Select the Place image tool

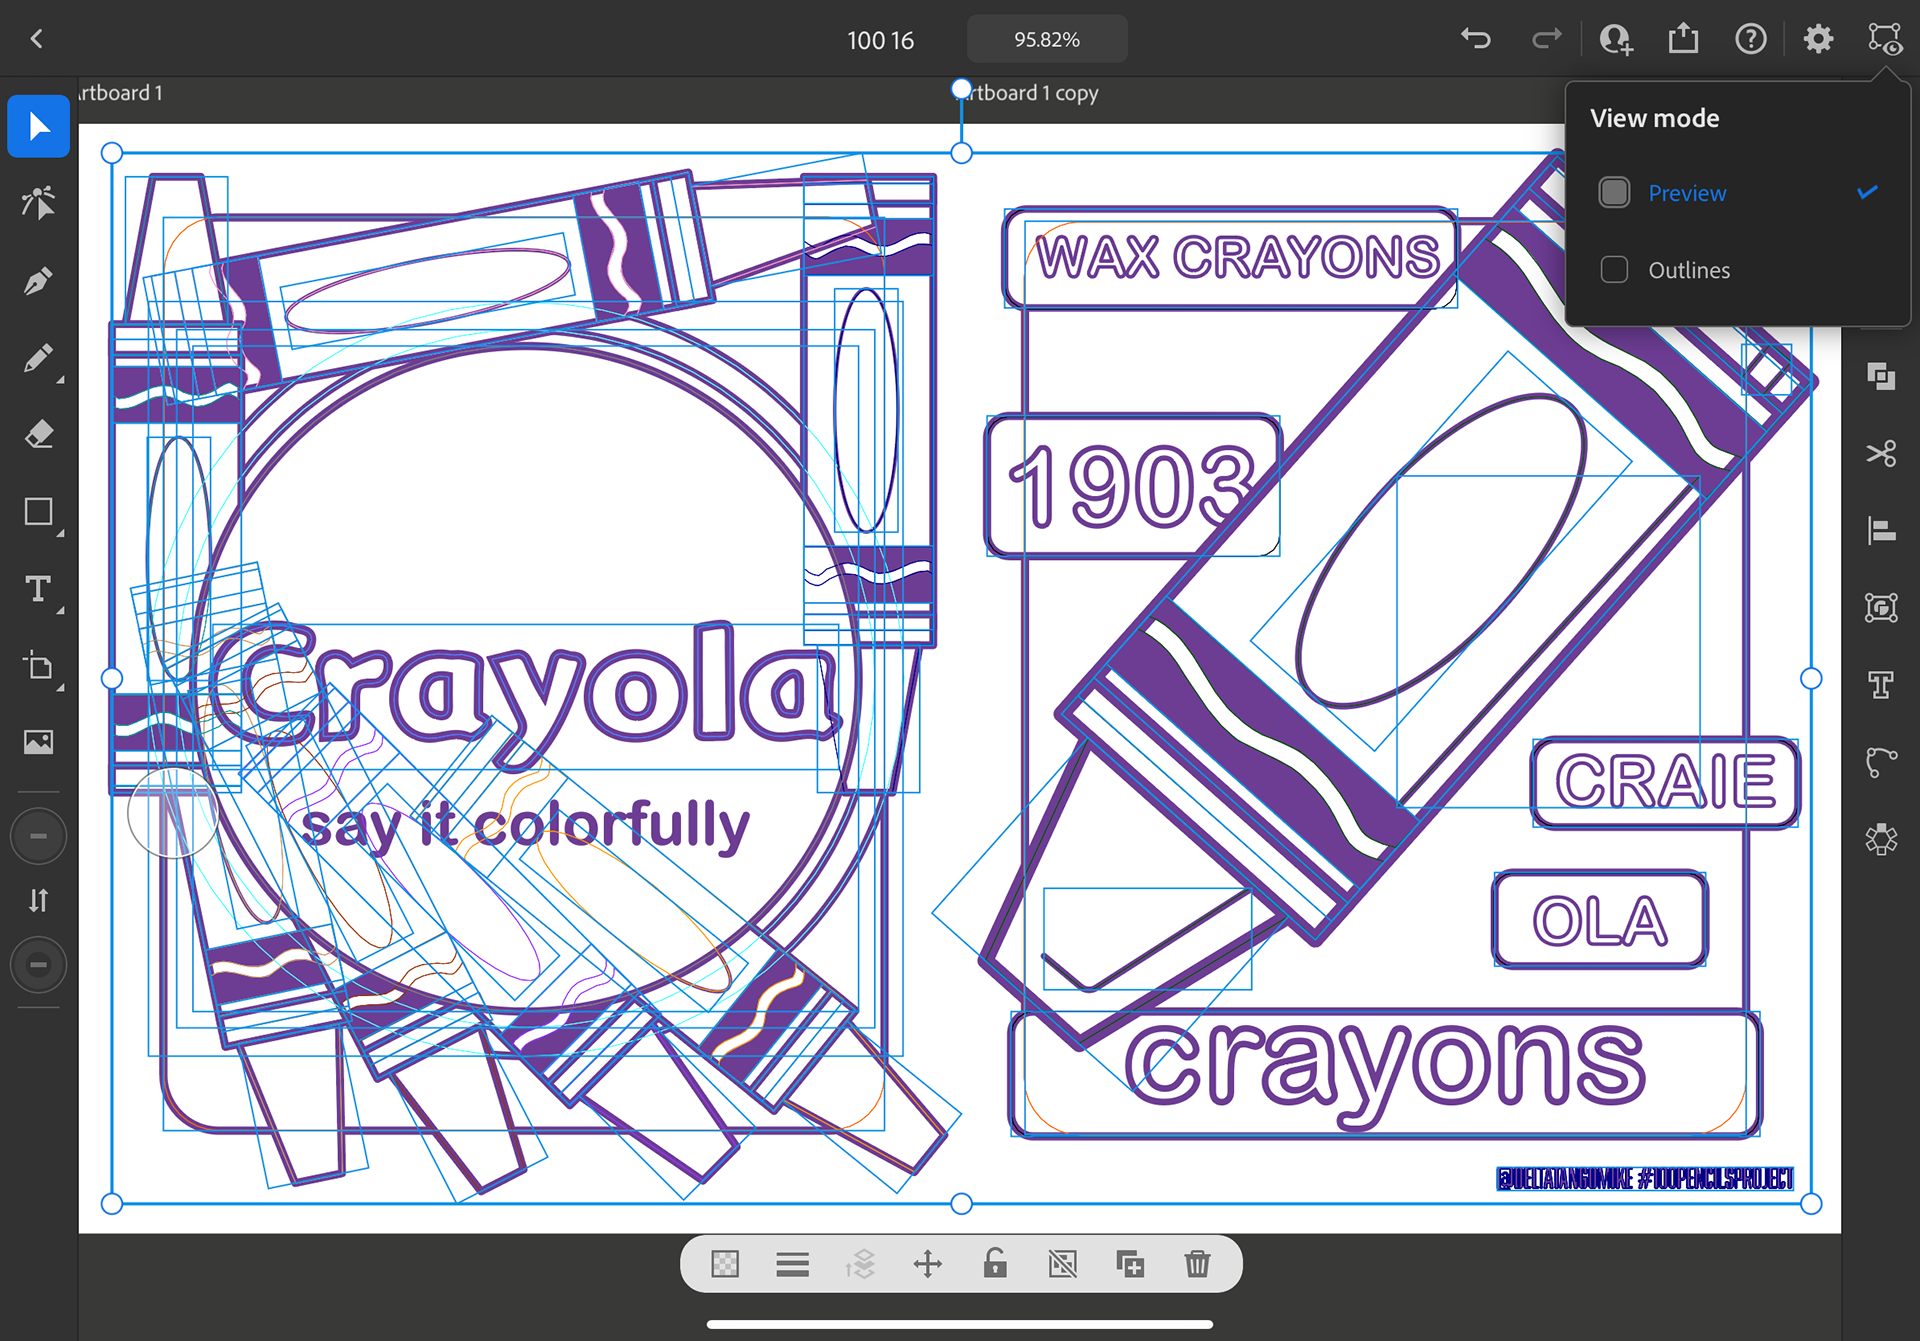pos(38,743)
